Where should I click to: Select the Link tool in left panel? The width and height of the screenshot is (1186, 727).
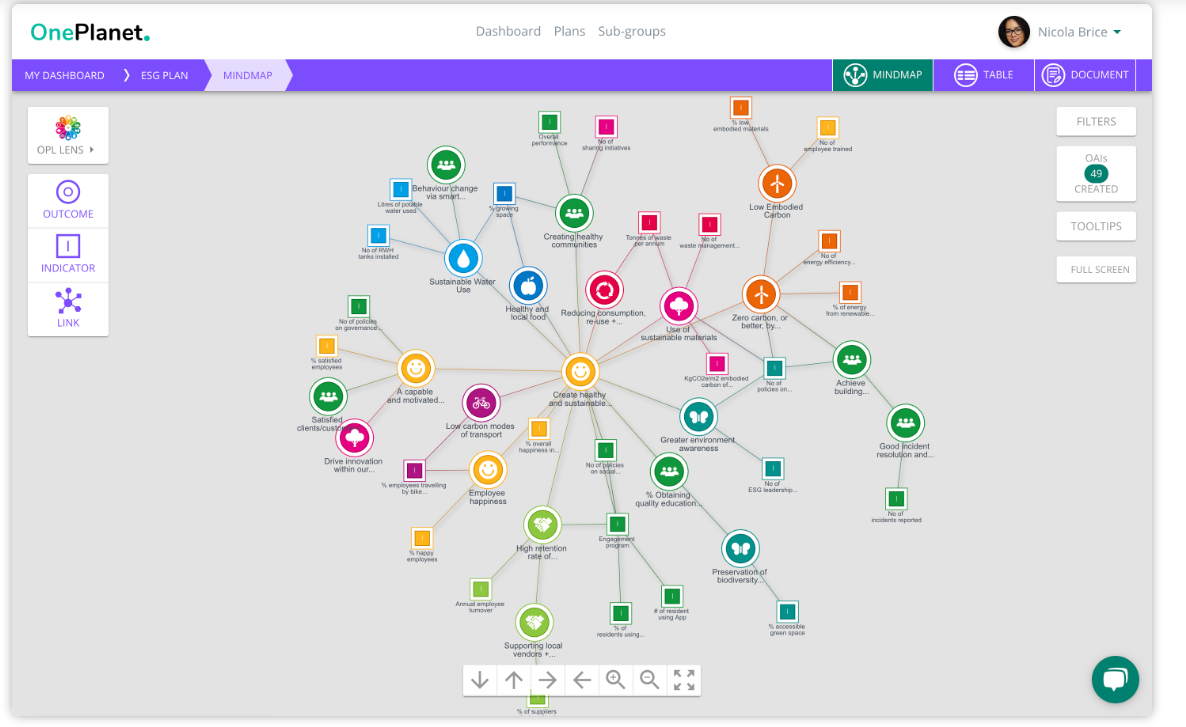pos(68,308)
